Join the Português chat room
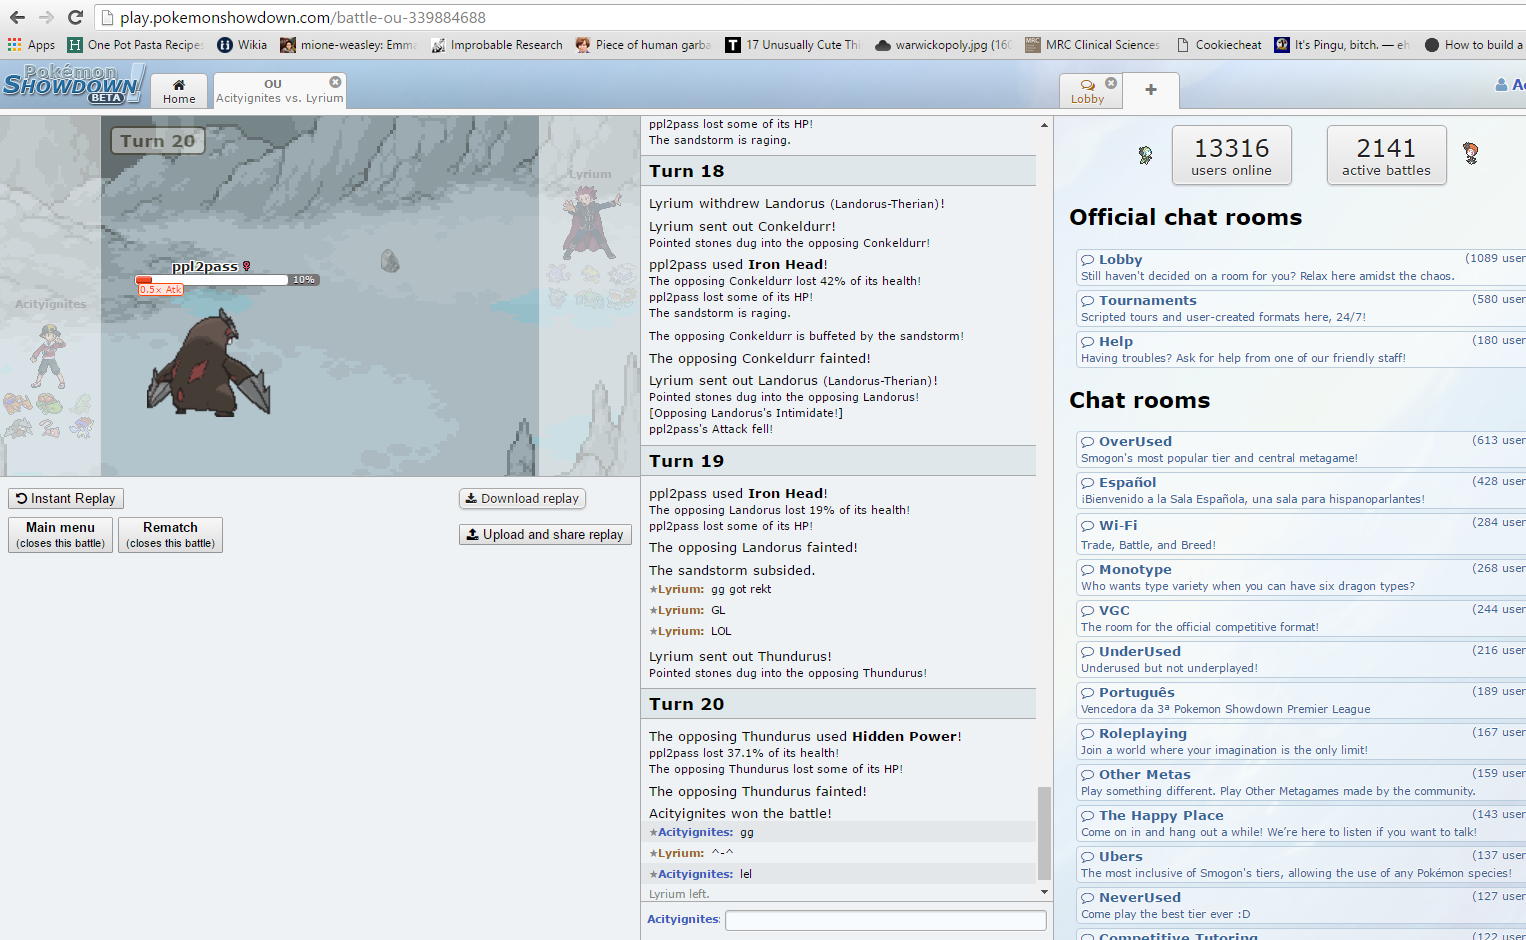This screenshot has width=1526, height=940. pos(1300,700)
